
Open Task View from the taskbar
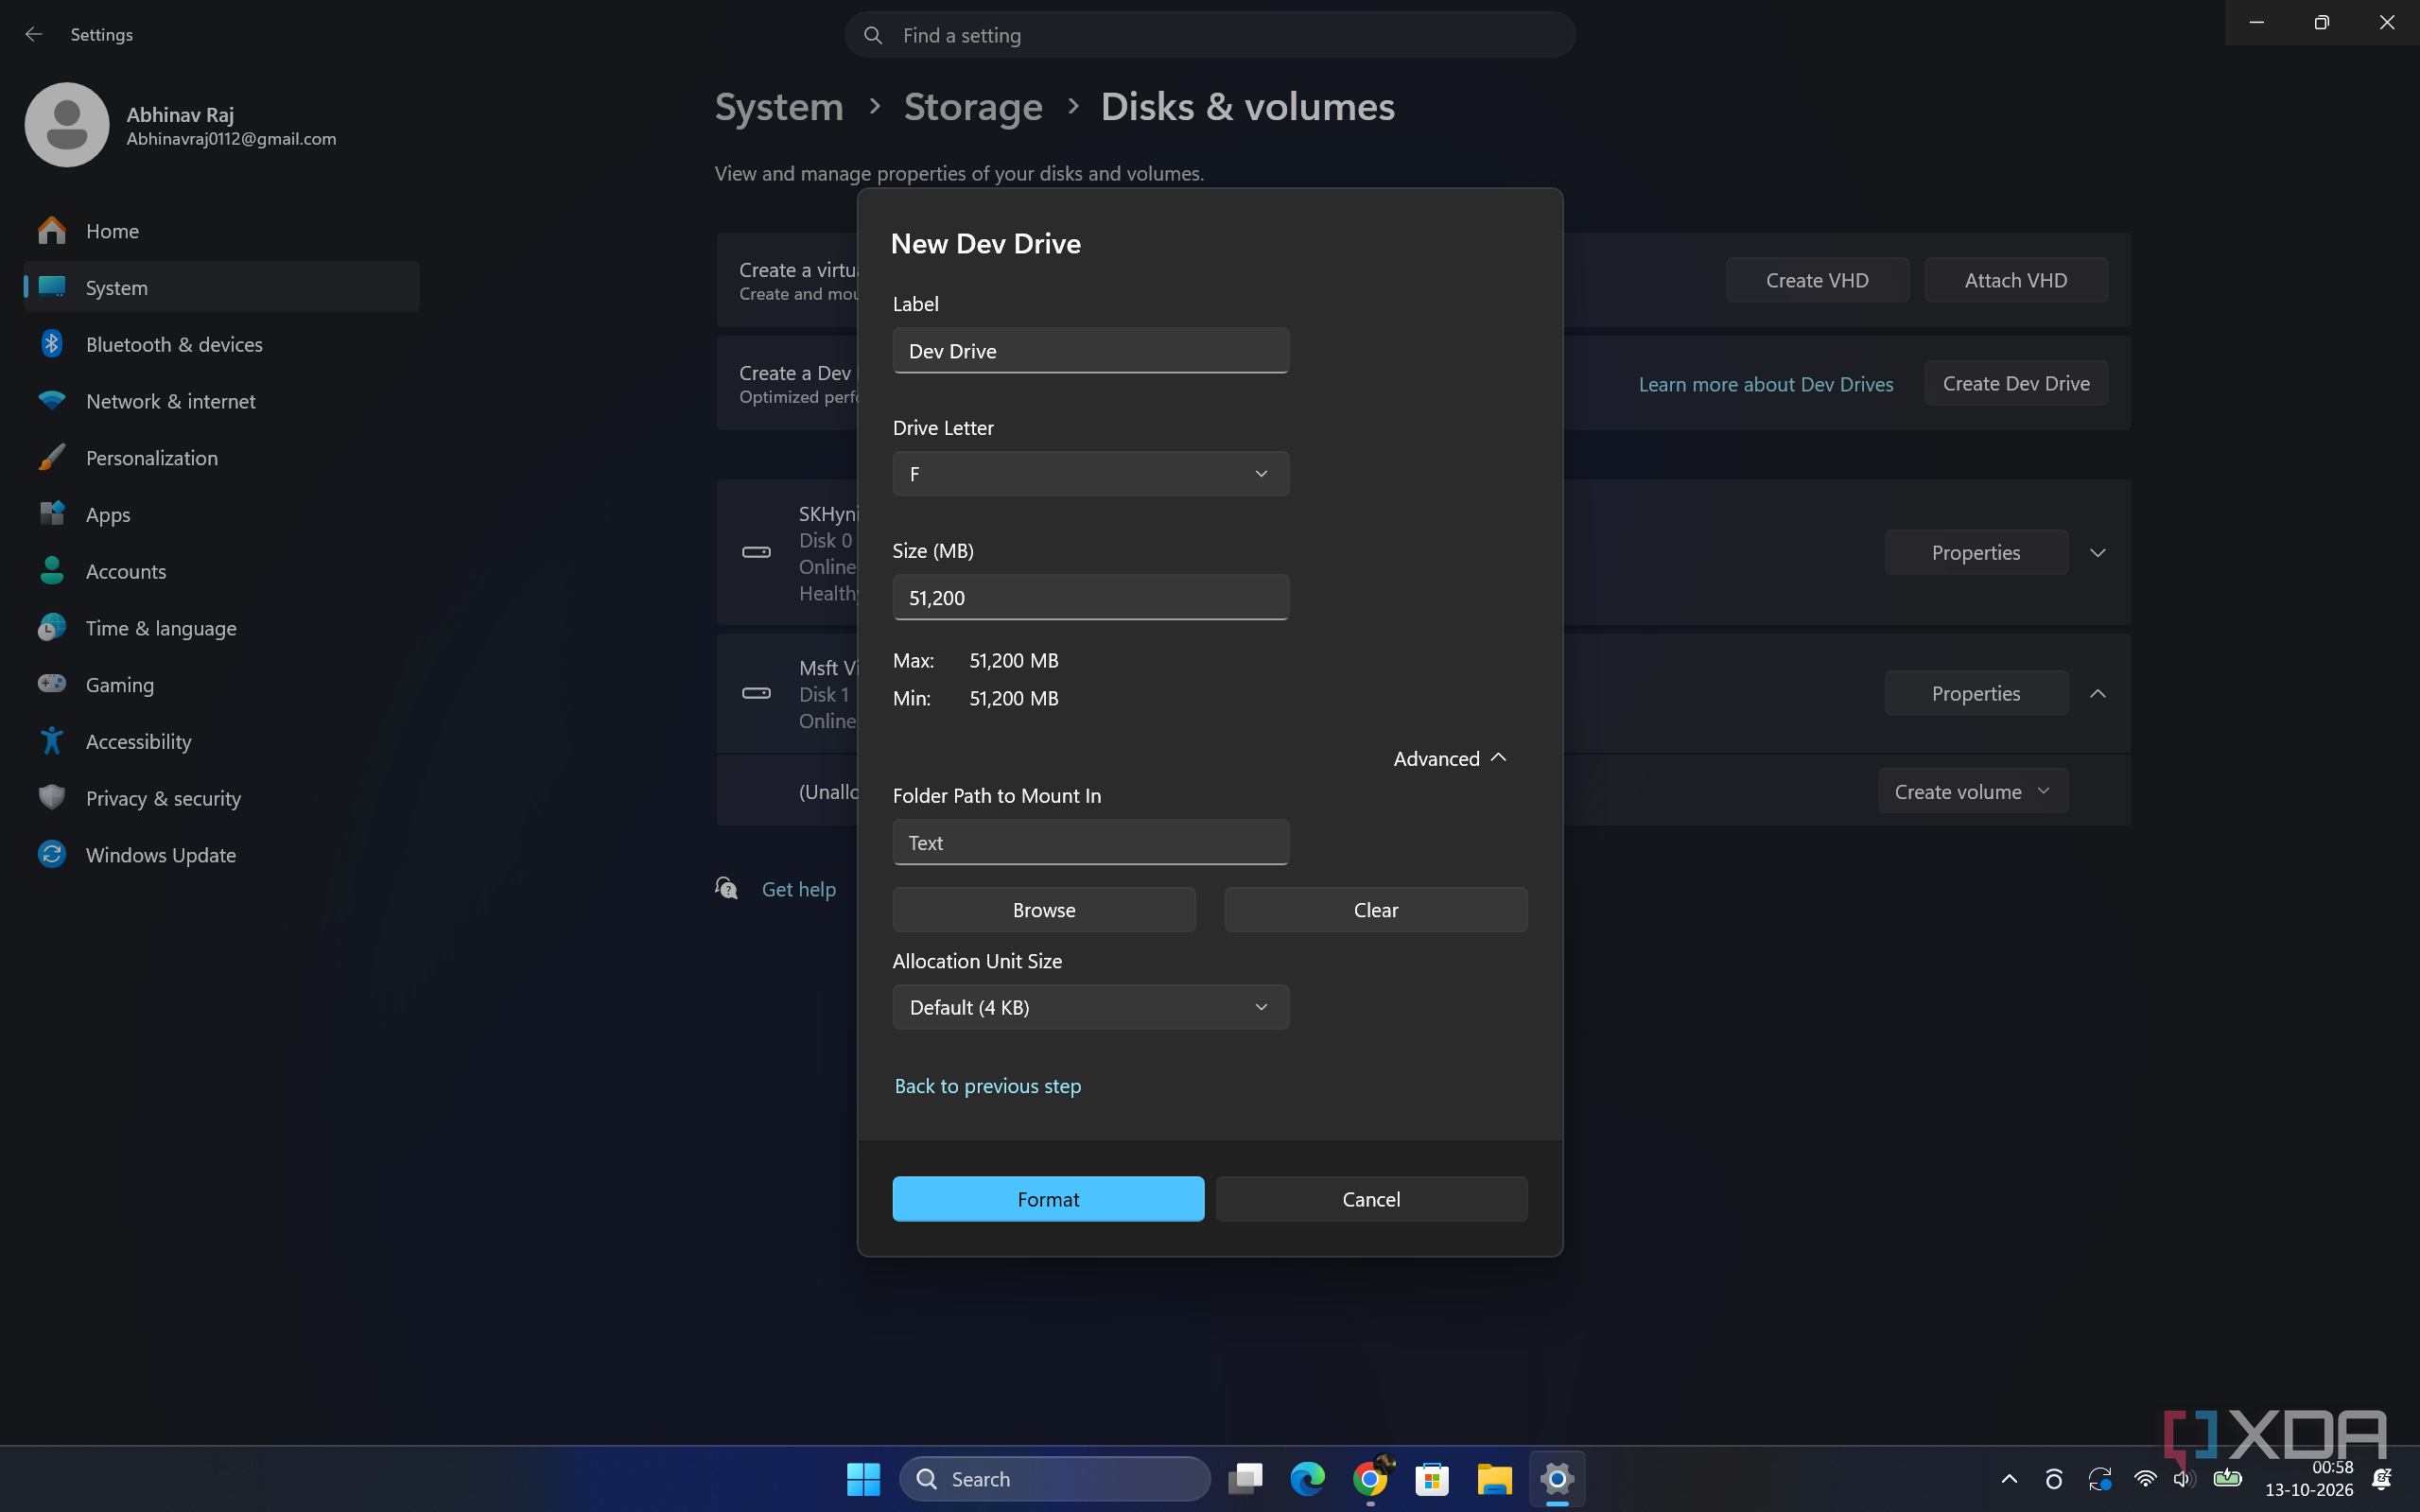[x=1245, y=1478]
